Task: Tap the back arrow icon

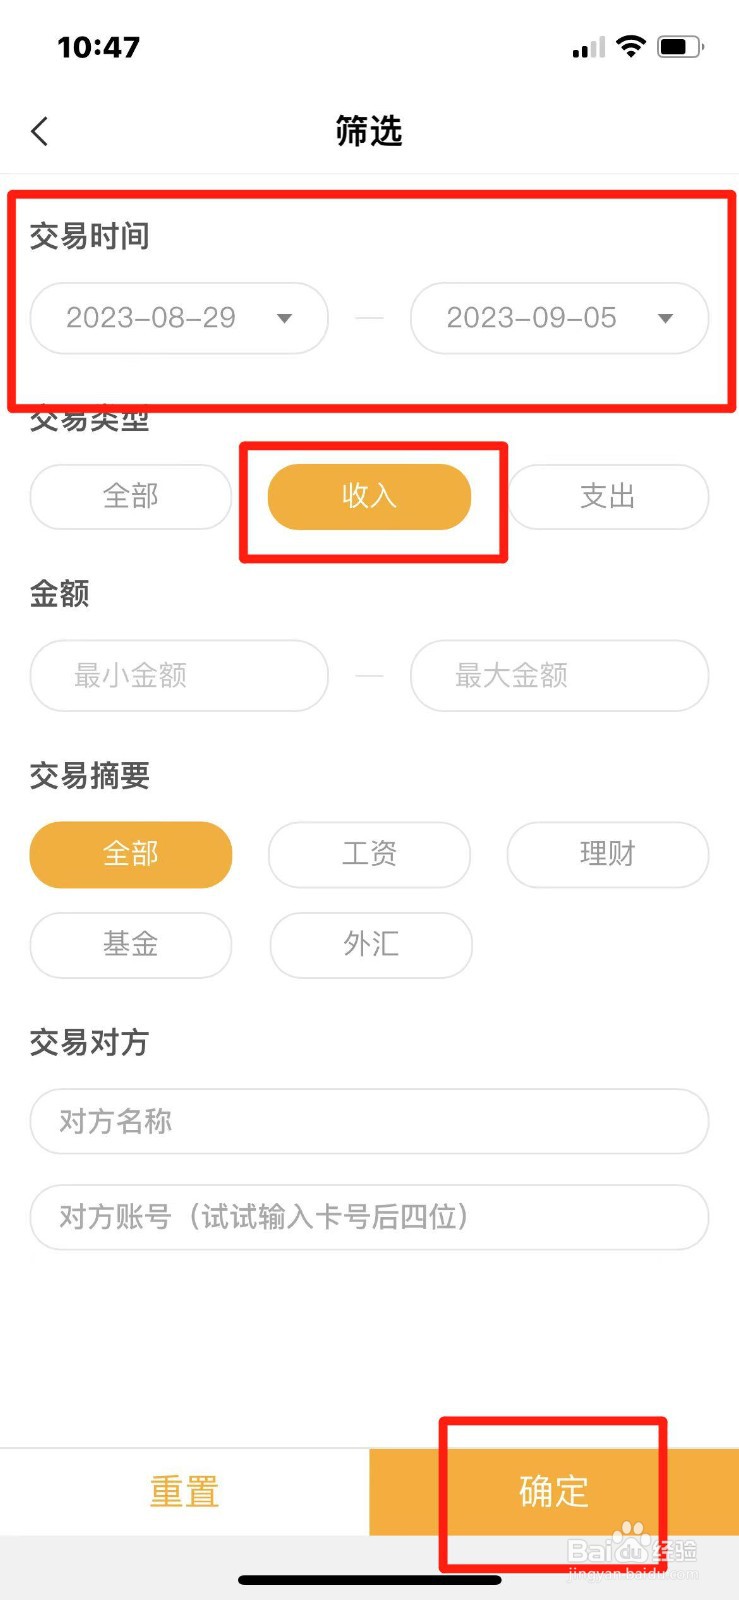Action: (x=40, y=131)
